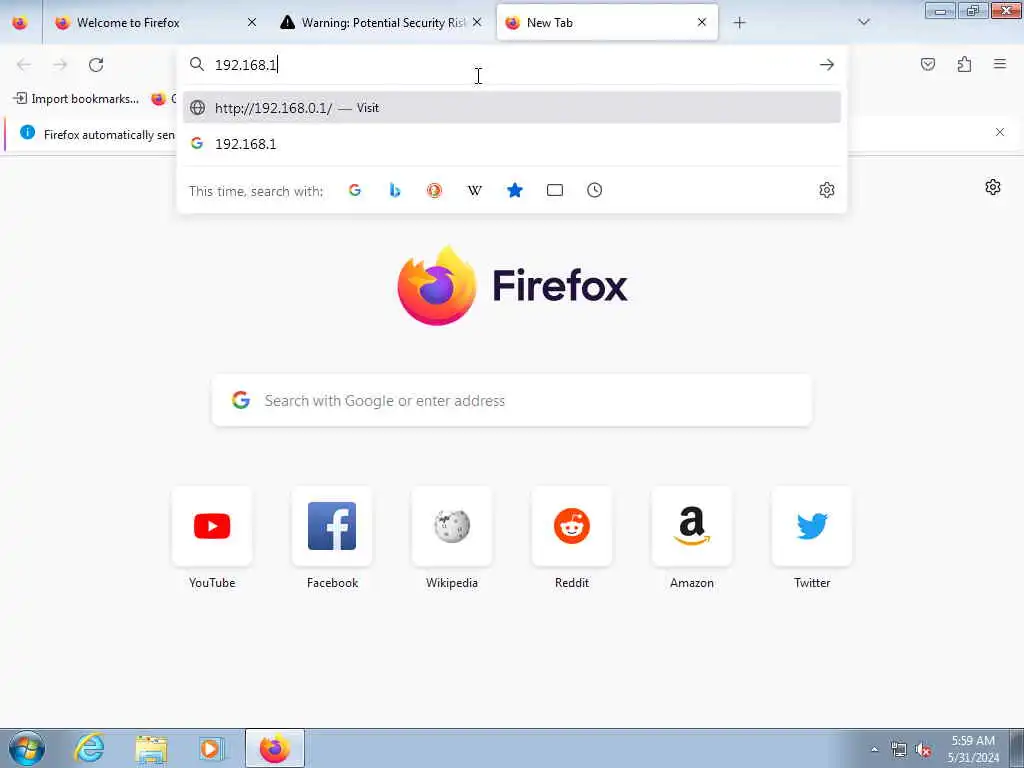
Task: Click Search with Google or enter address box
Action: [512, 400]
